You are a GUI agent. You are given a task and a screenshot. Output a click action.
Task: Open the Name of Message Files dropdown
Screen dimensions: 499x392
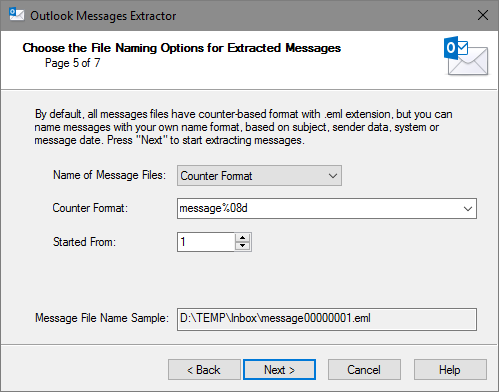(x=259, y=176)
